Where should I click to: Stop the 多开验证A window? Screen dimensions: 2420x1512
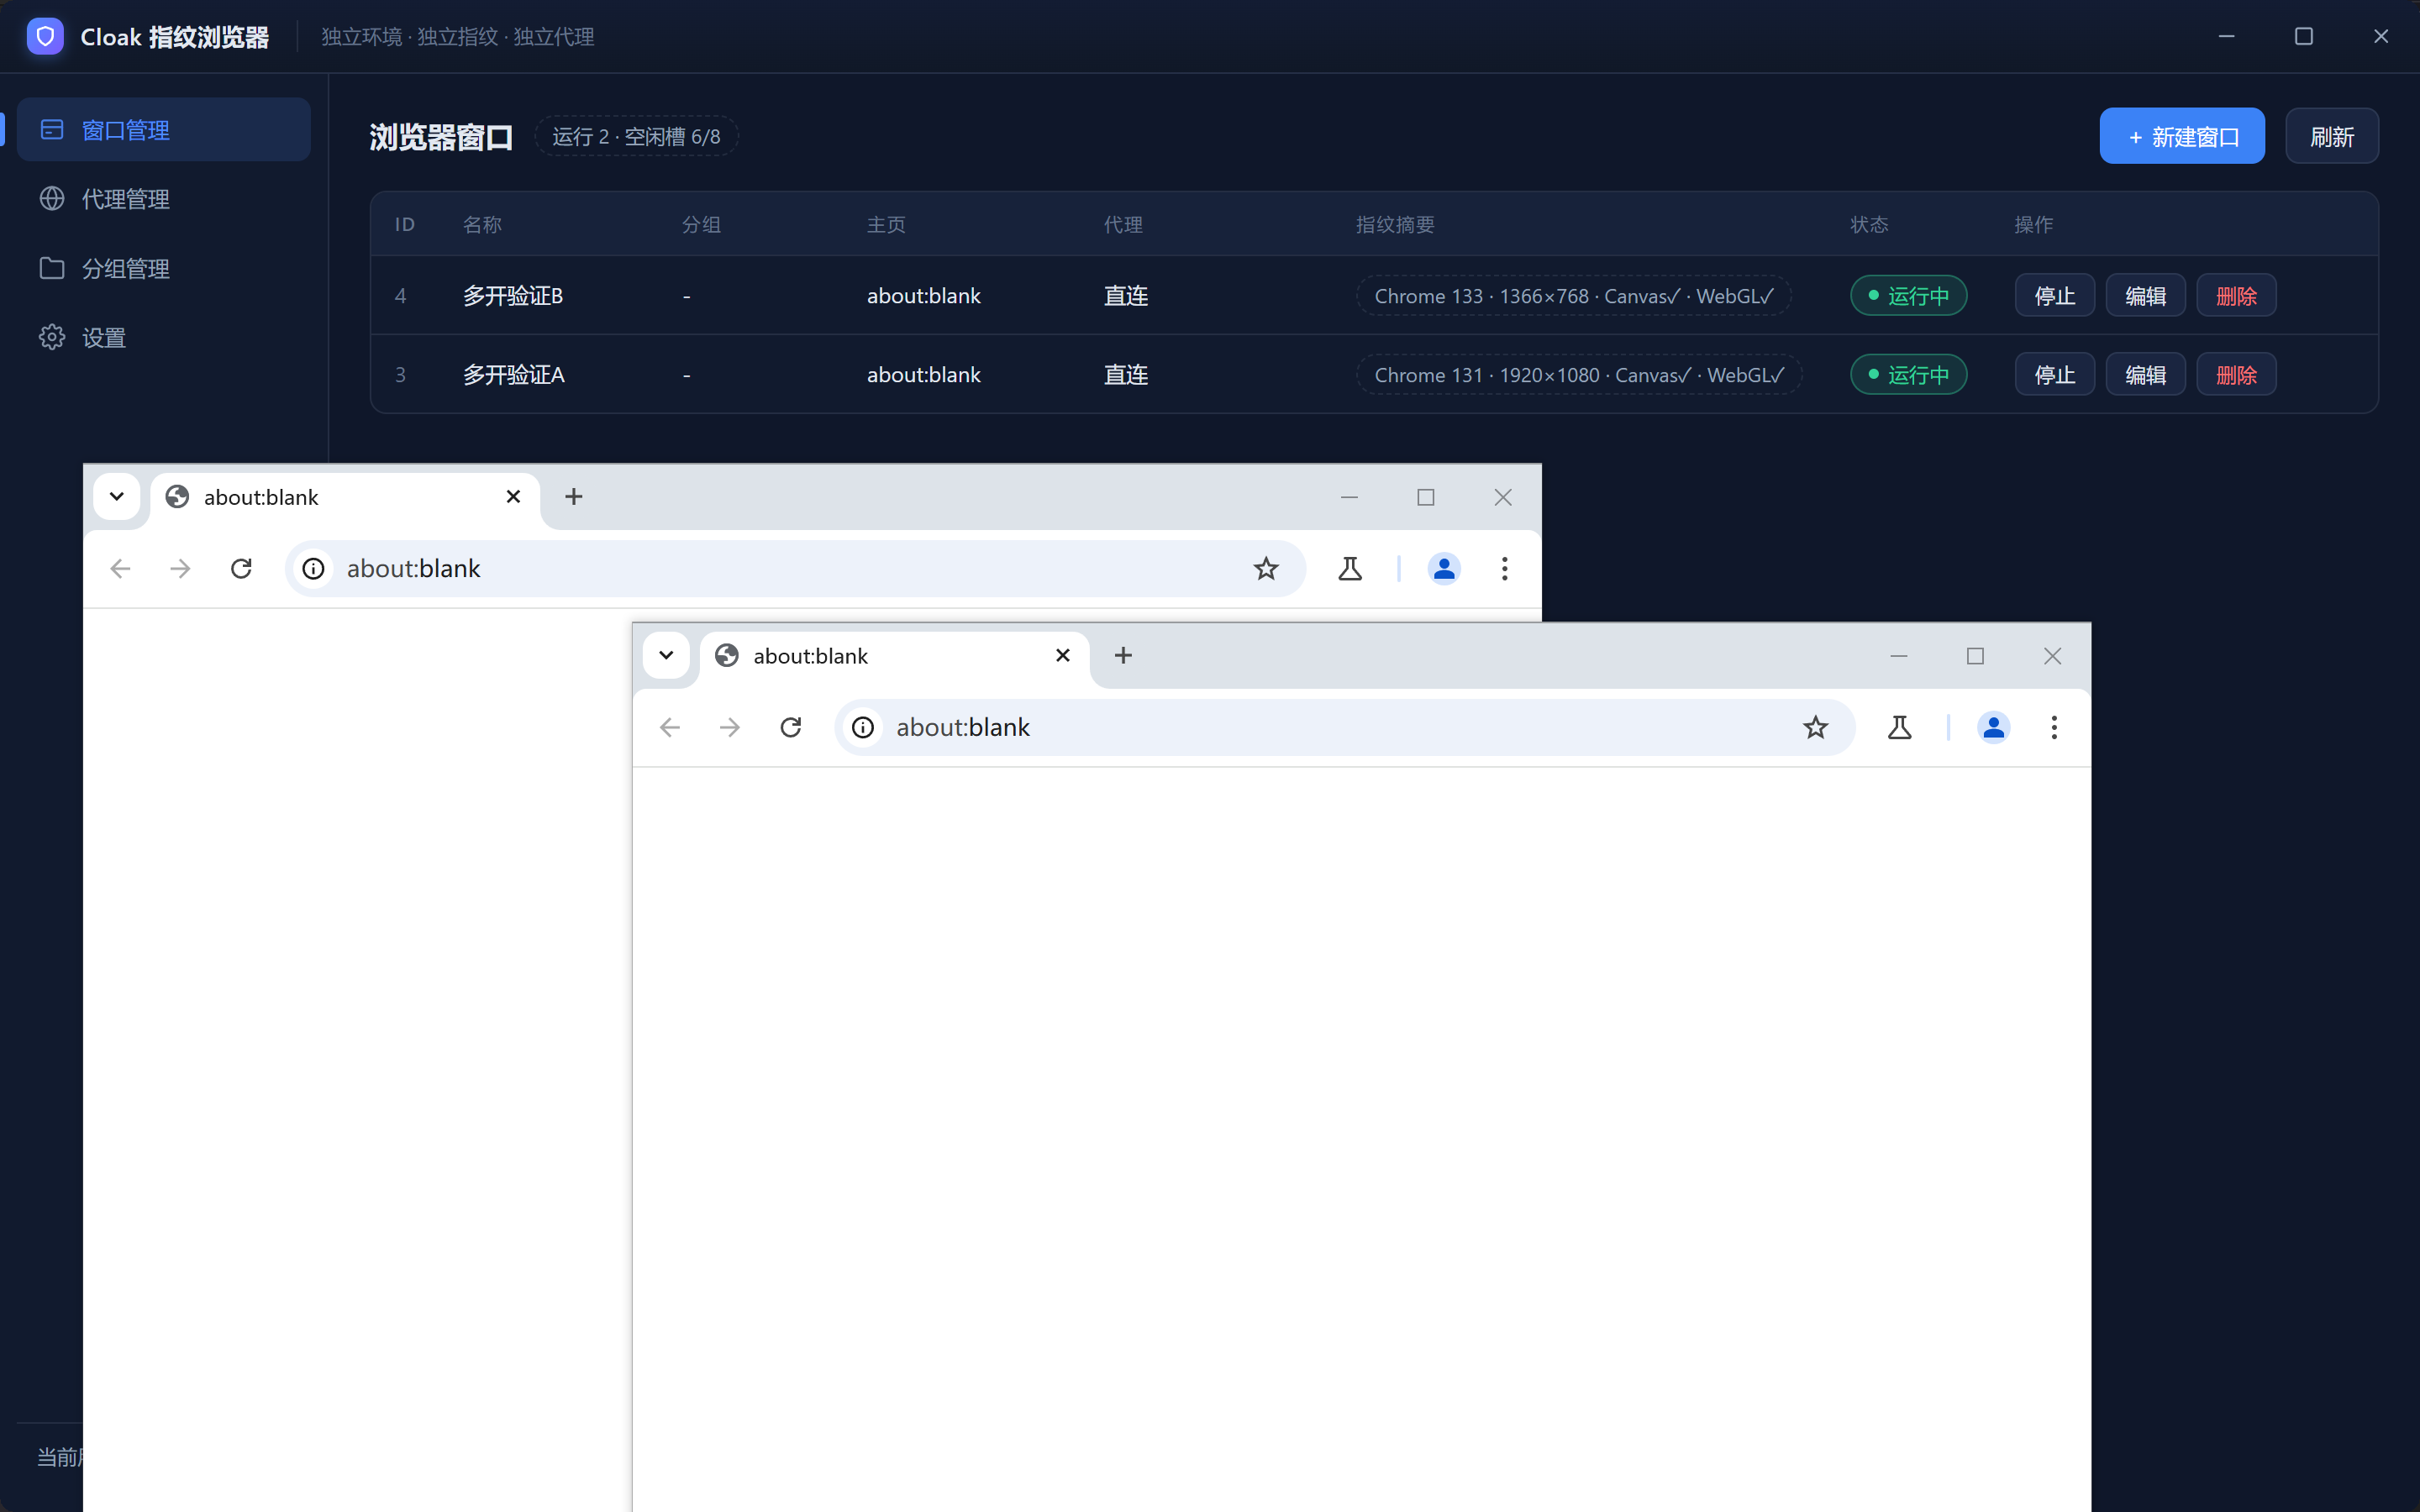[x=2054, y=375]
